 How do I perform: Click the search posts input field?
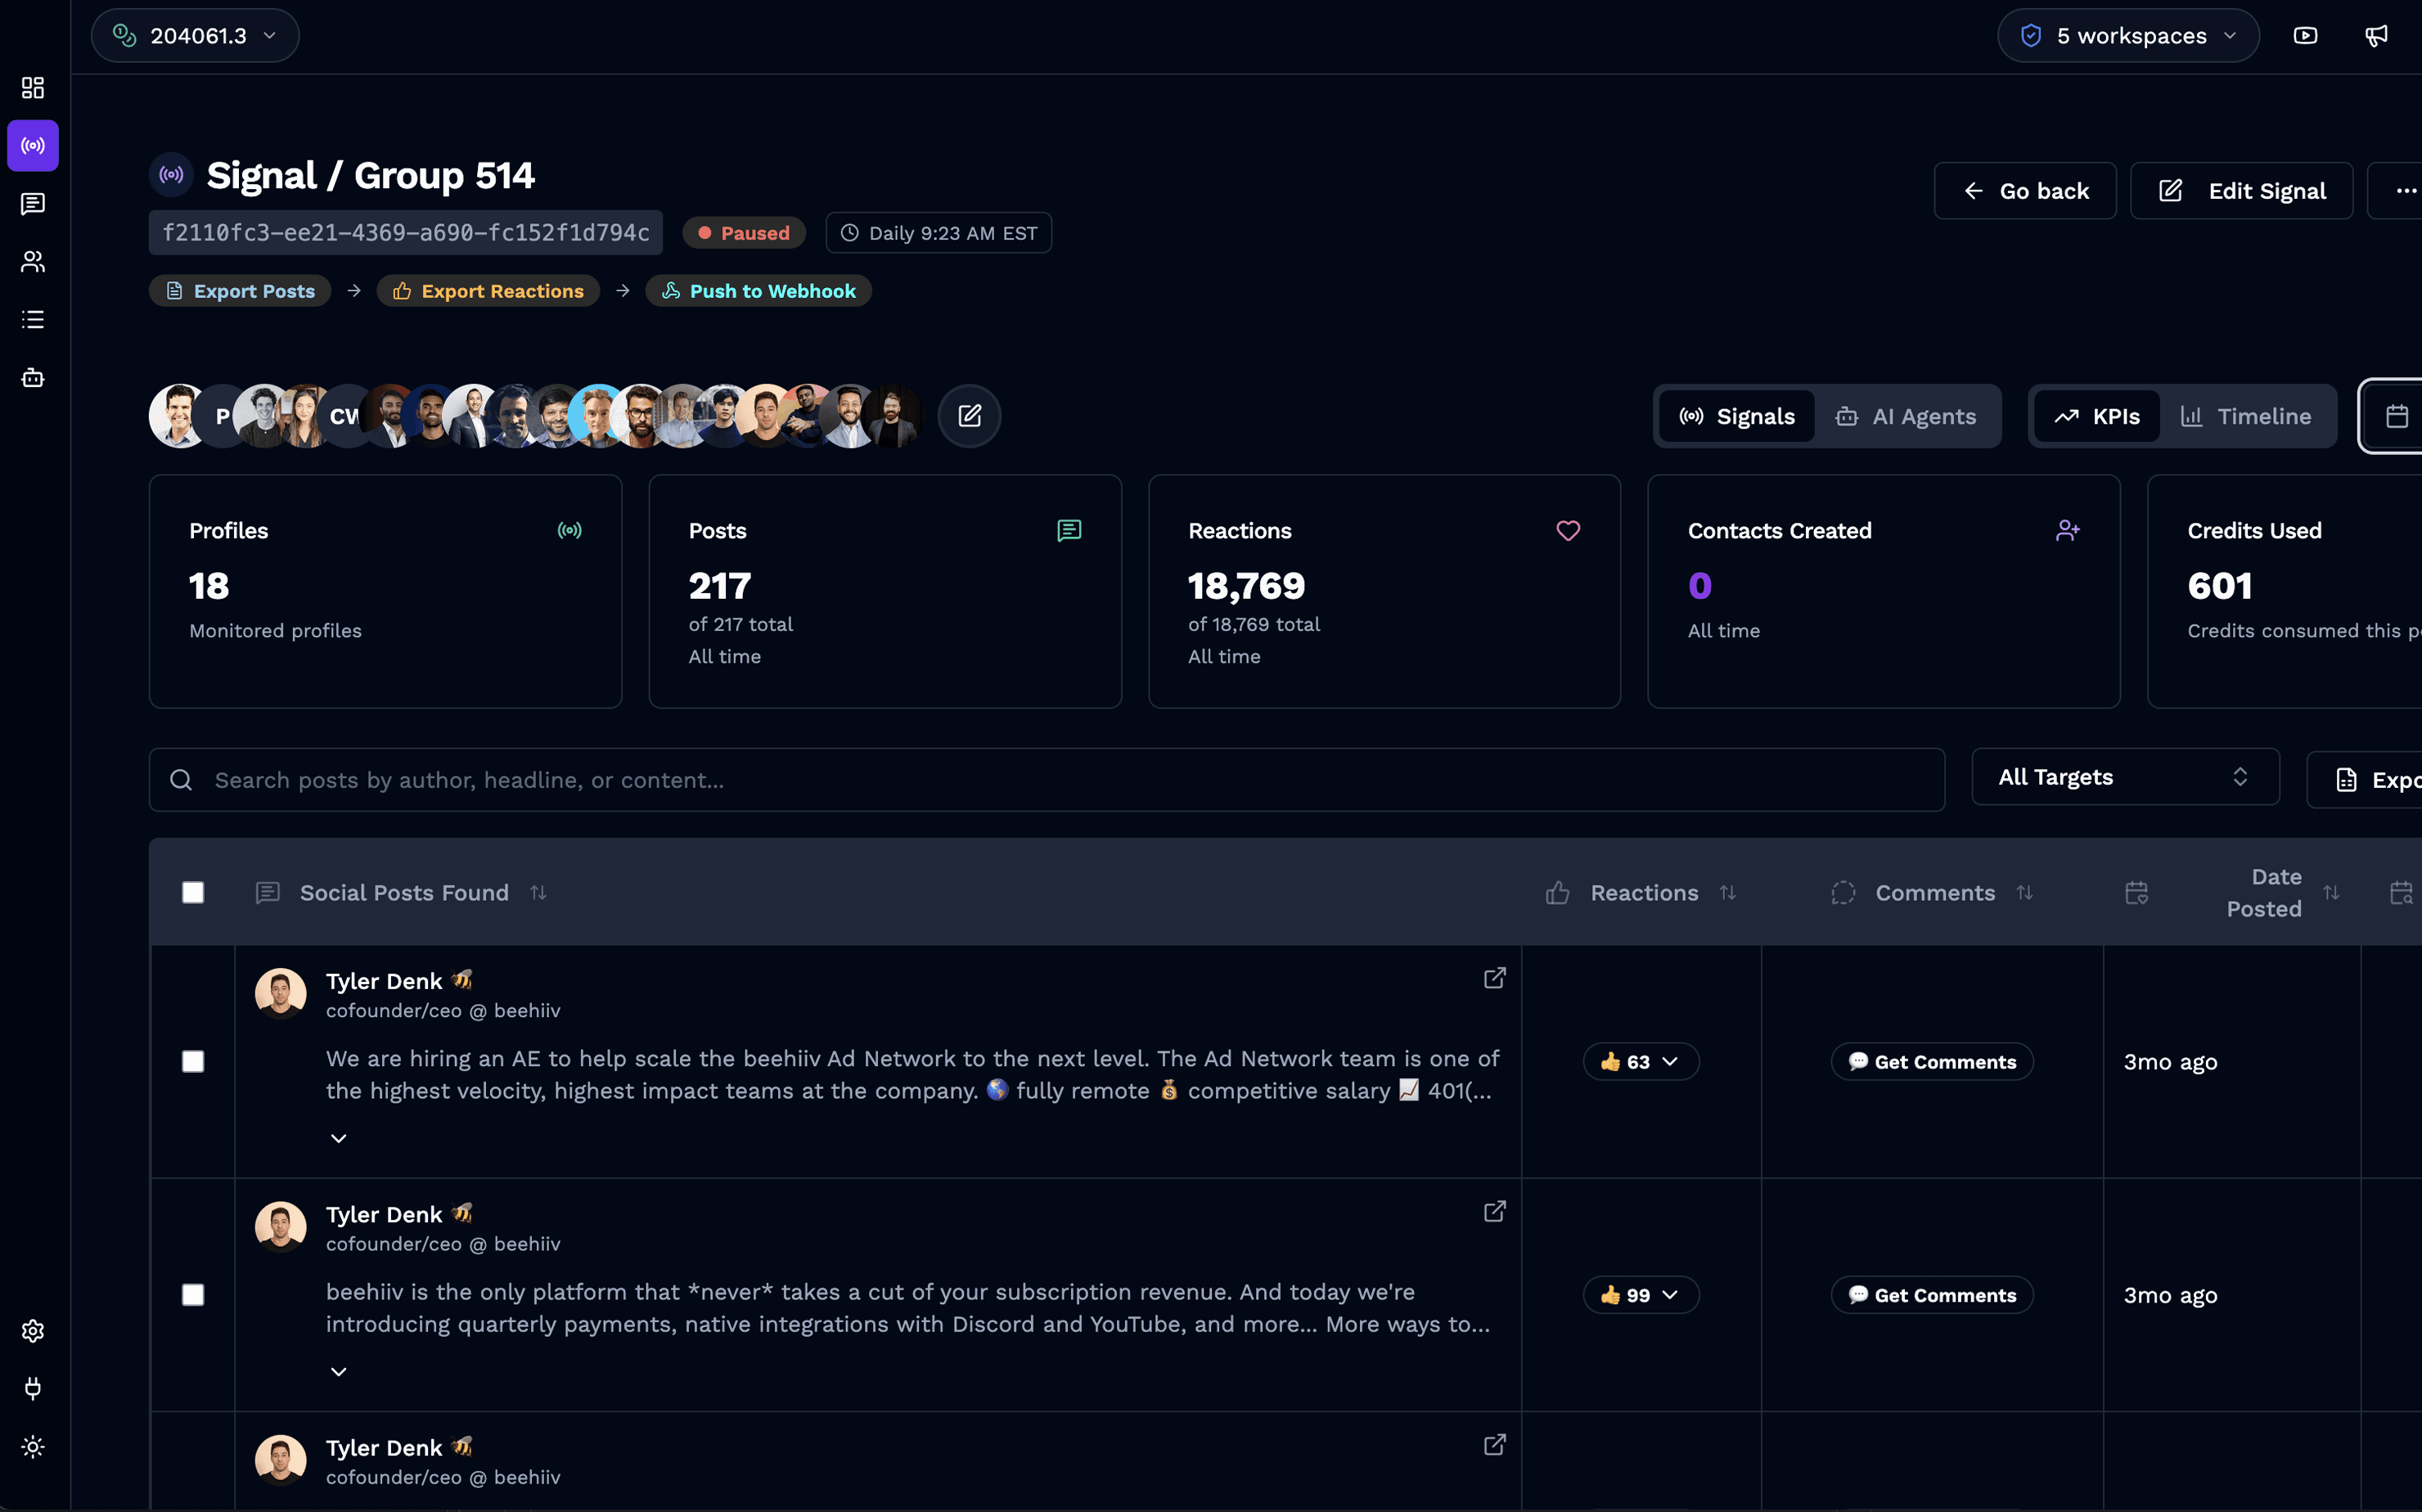coord(1046,780)
